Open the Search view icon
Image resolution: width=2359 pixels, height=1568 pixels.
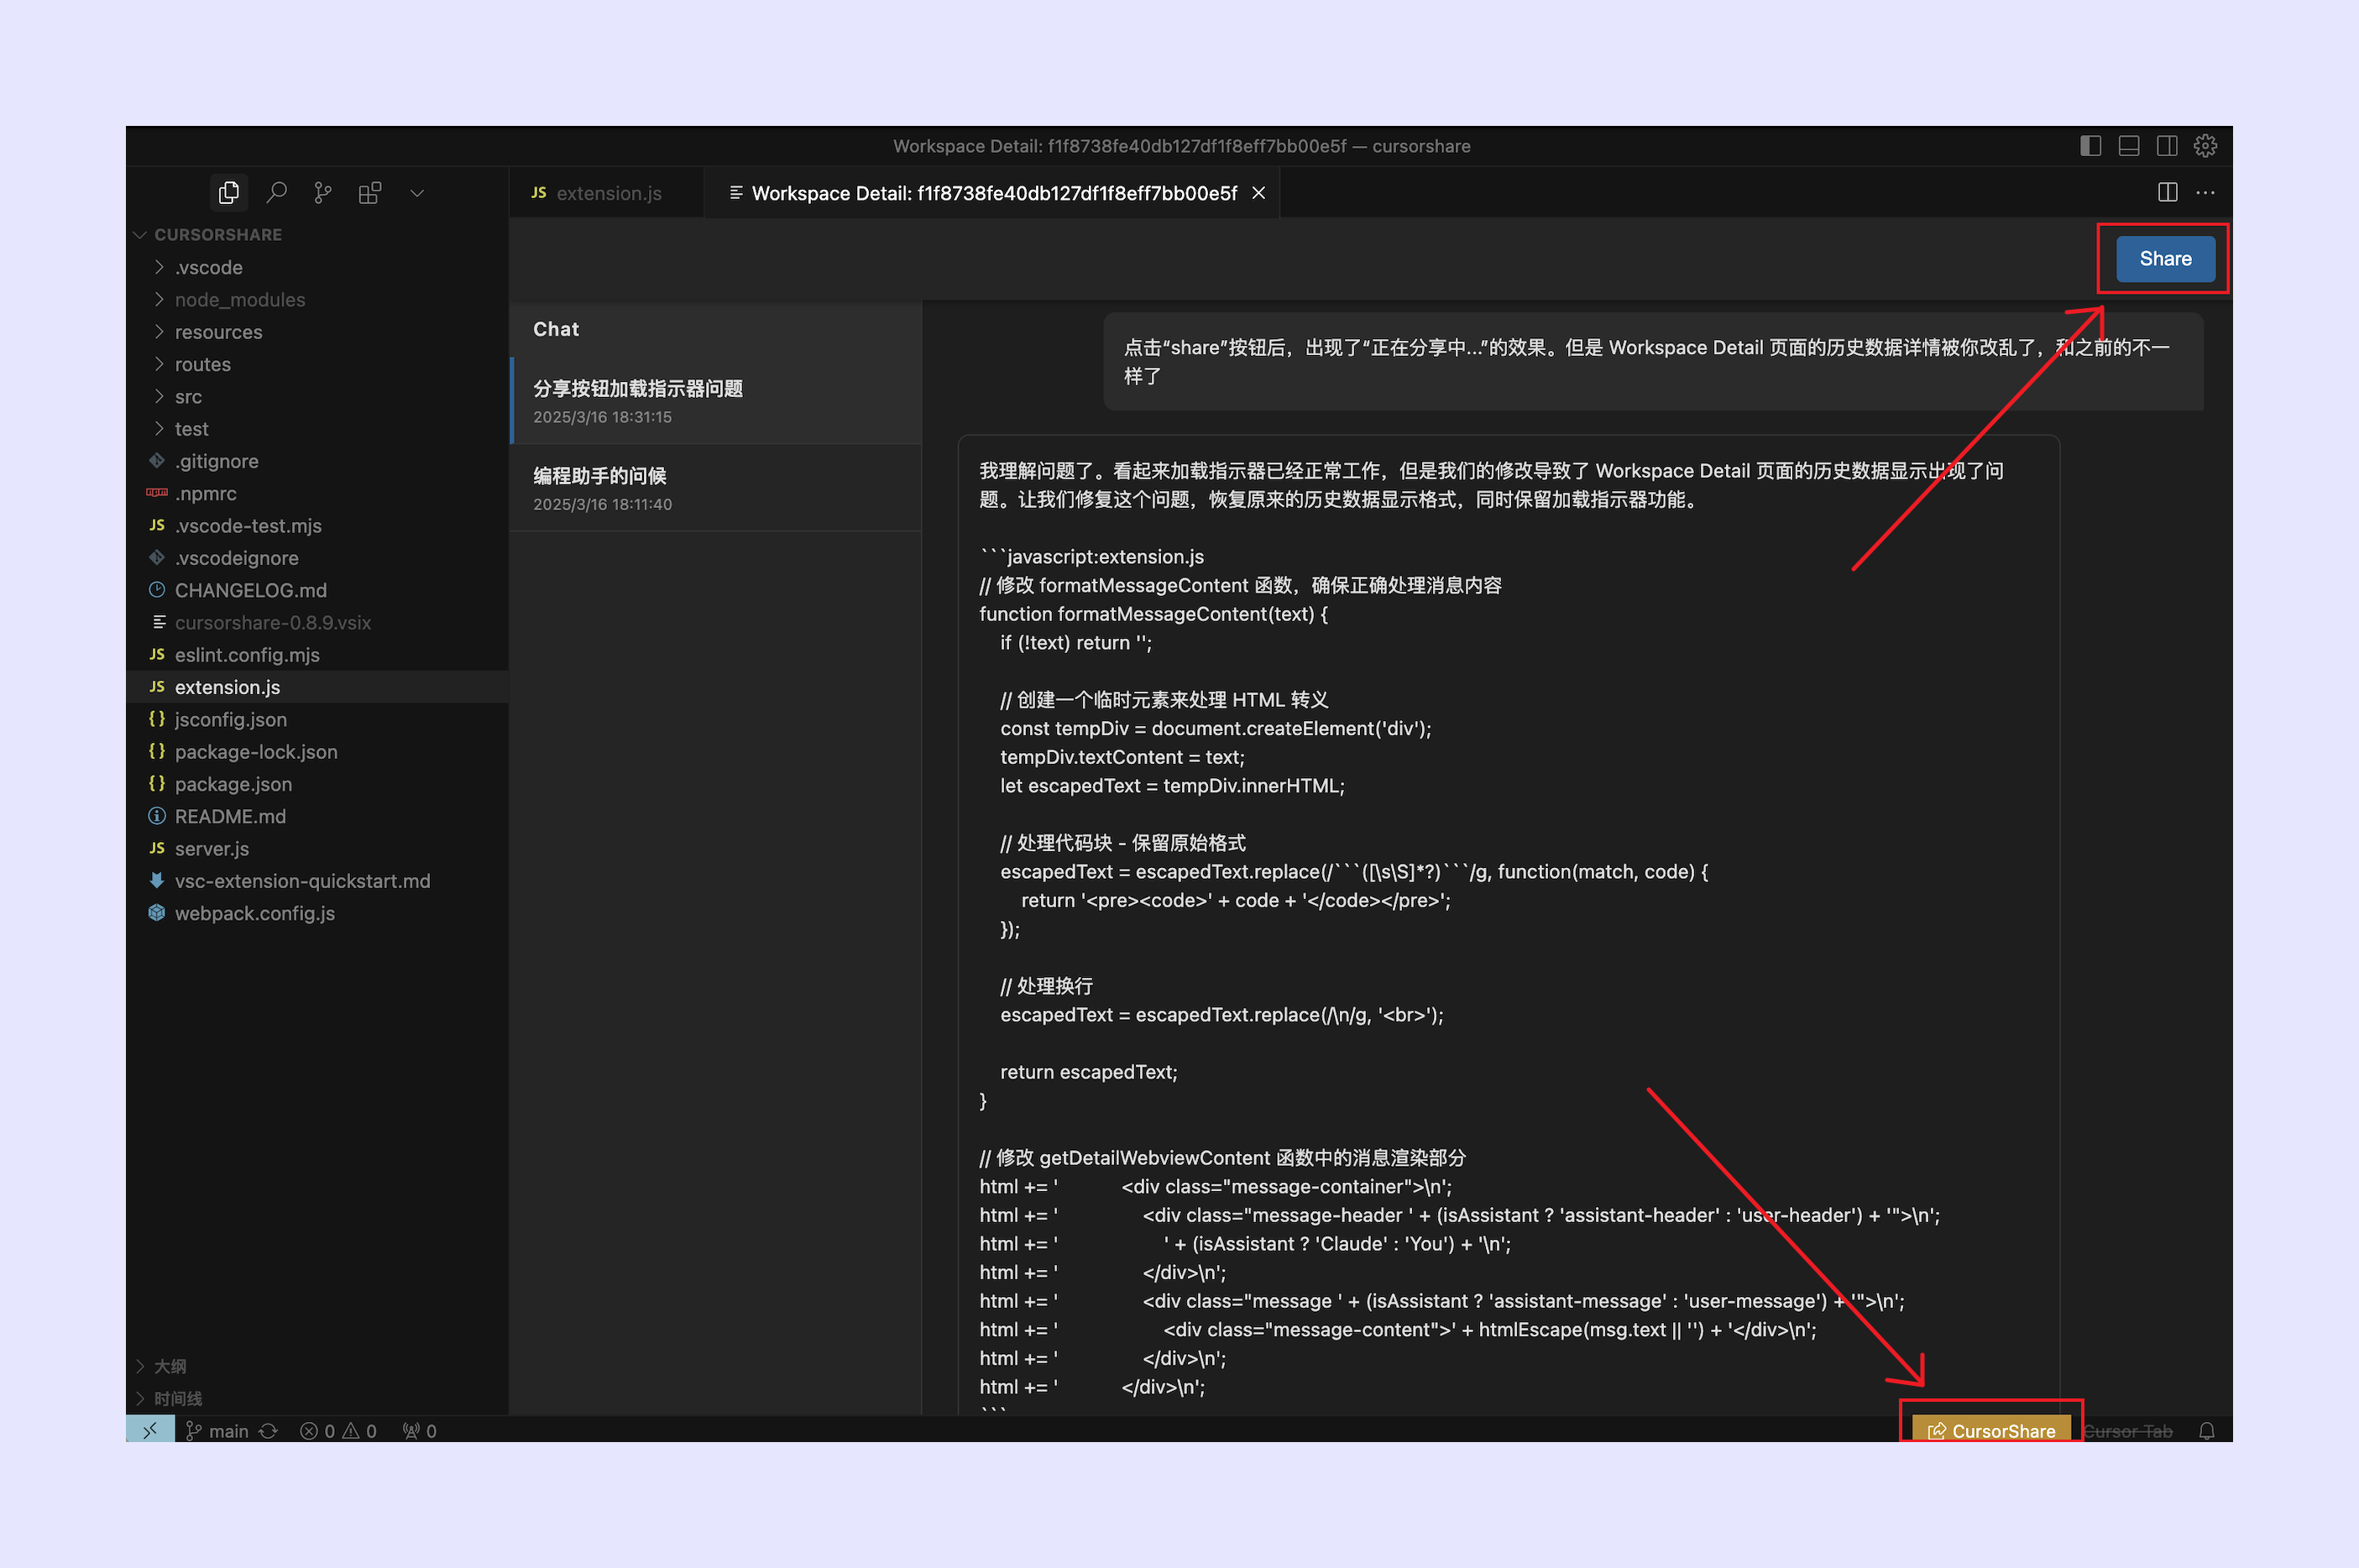tap(277, 192)
